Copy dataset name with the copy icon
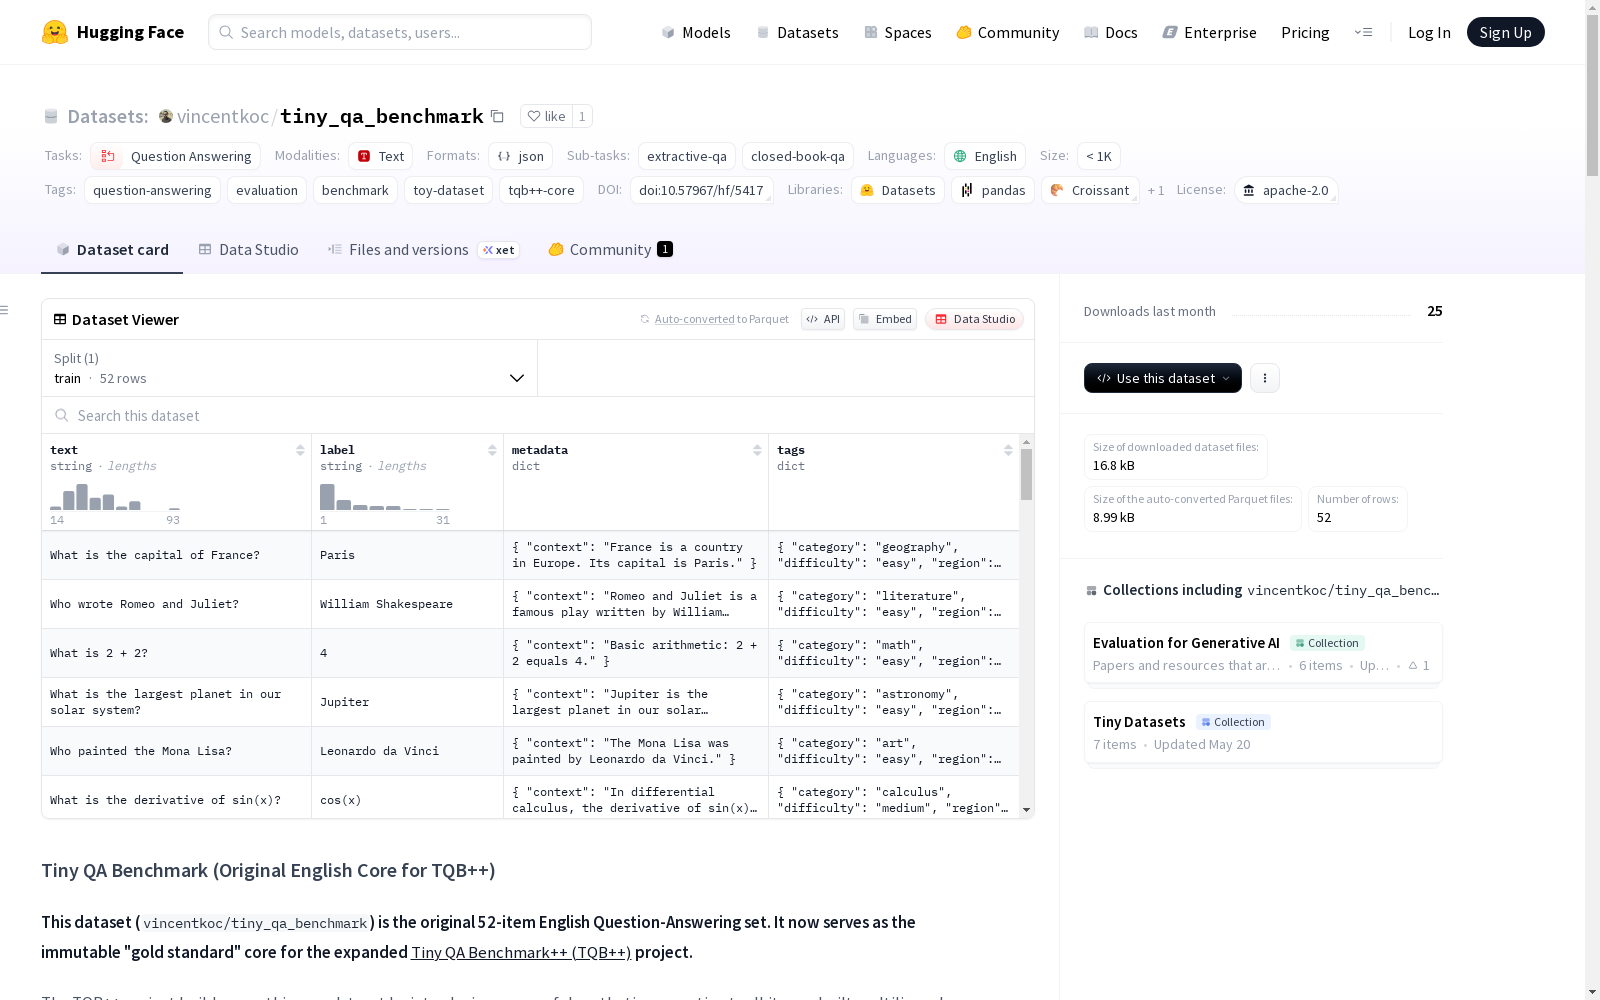The height and width of the screenshot is (1000, 1600). 497,116
